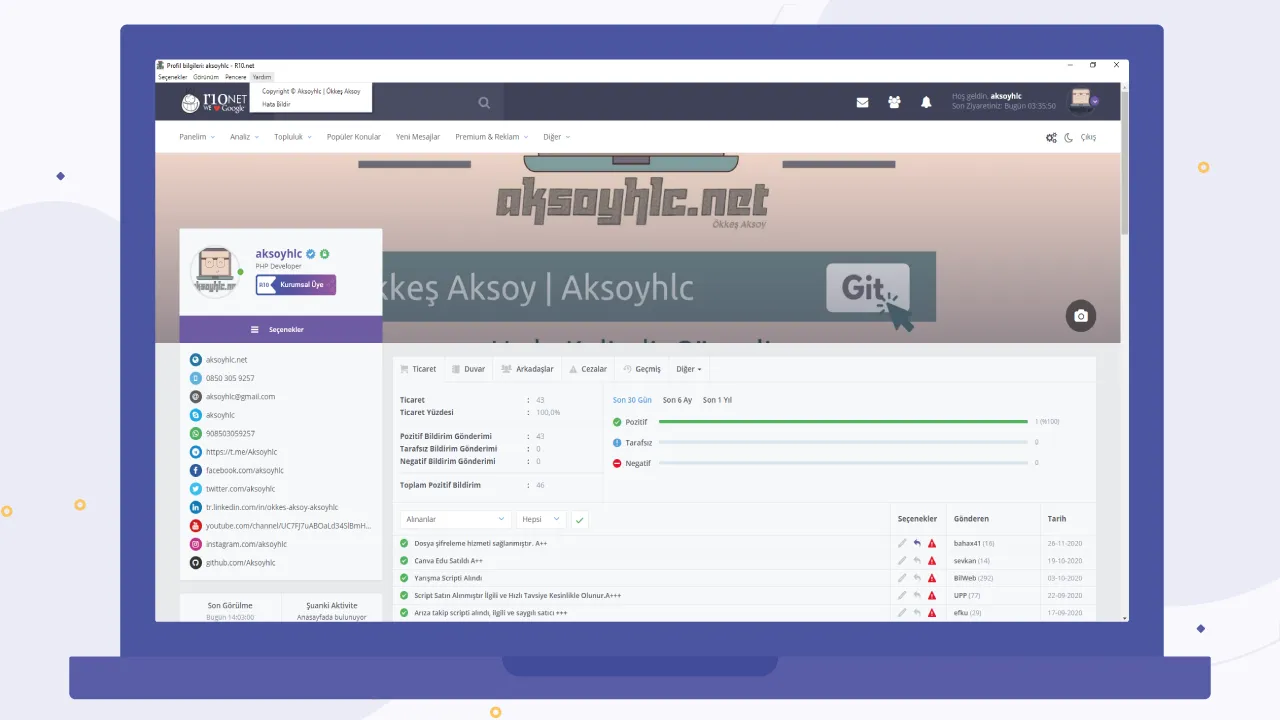Image resolution: width=1280 pixels, height=720 pixels.
Task: Open the user avatar dropdown in header
Action: point(1085,100)
